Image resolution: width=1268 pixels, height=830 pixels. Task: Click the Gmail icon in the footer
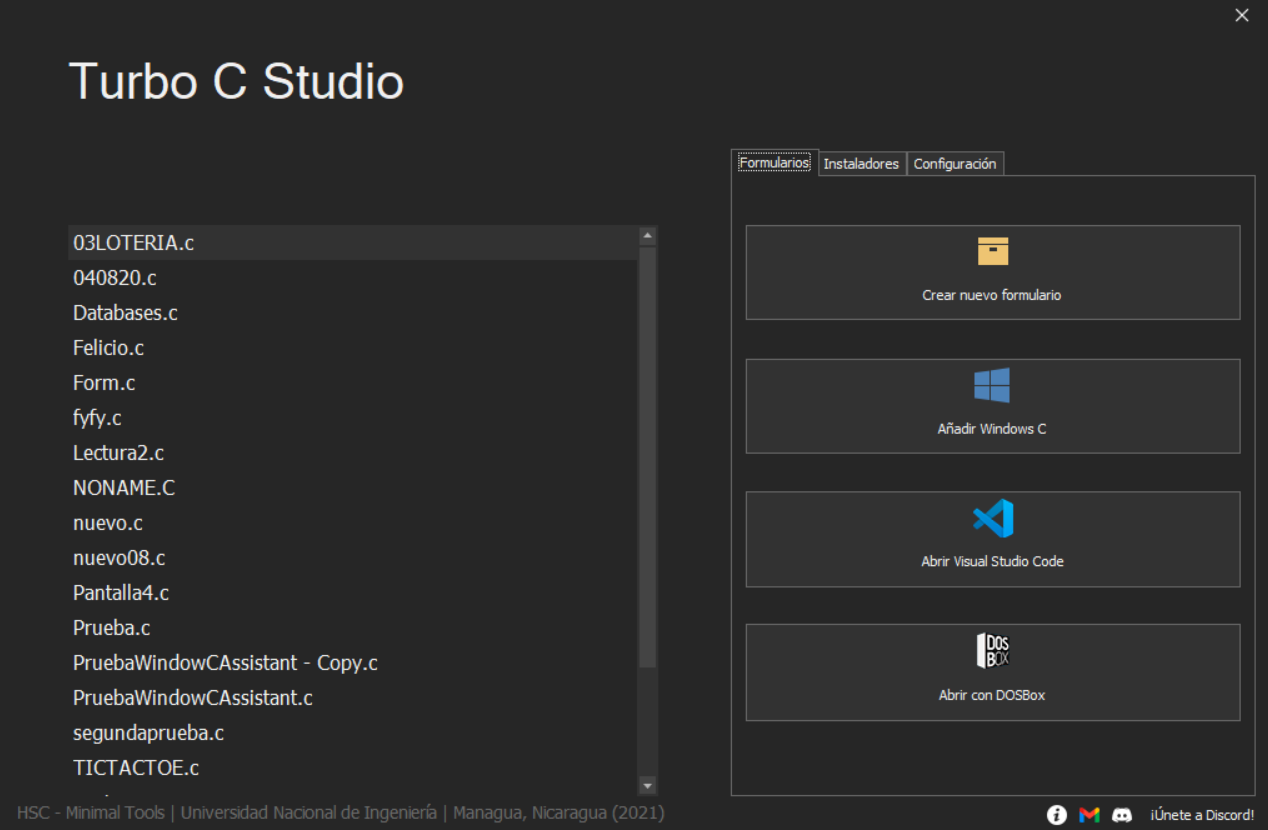click(x=1089, y=814)
